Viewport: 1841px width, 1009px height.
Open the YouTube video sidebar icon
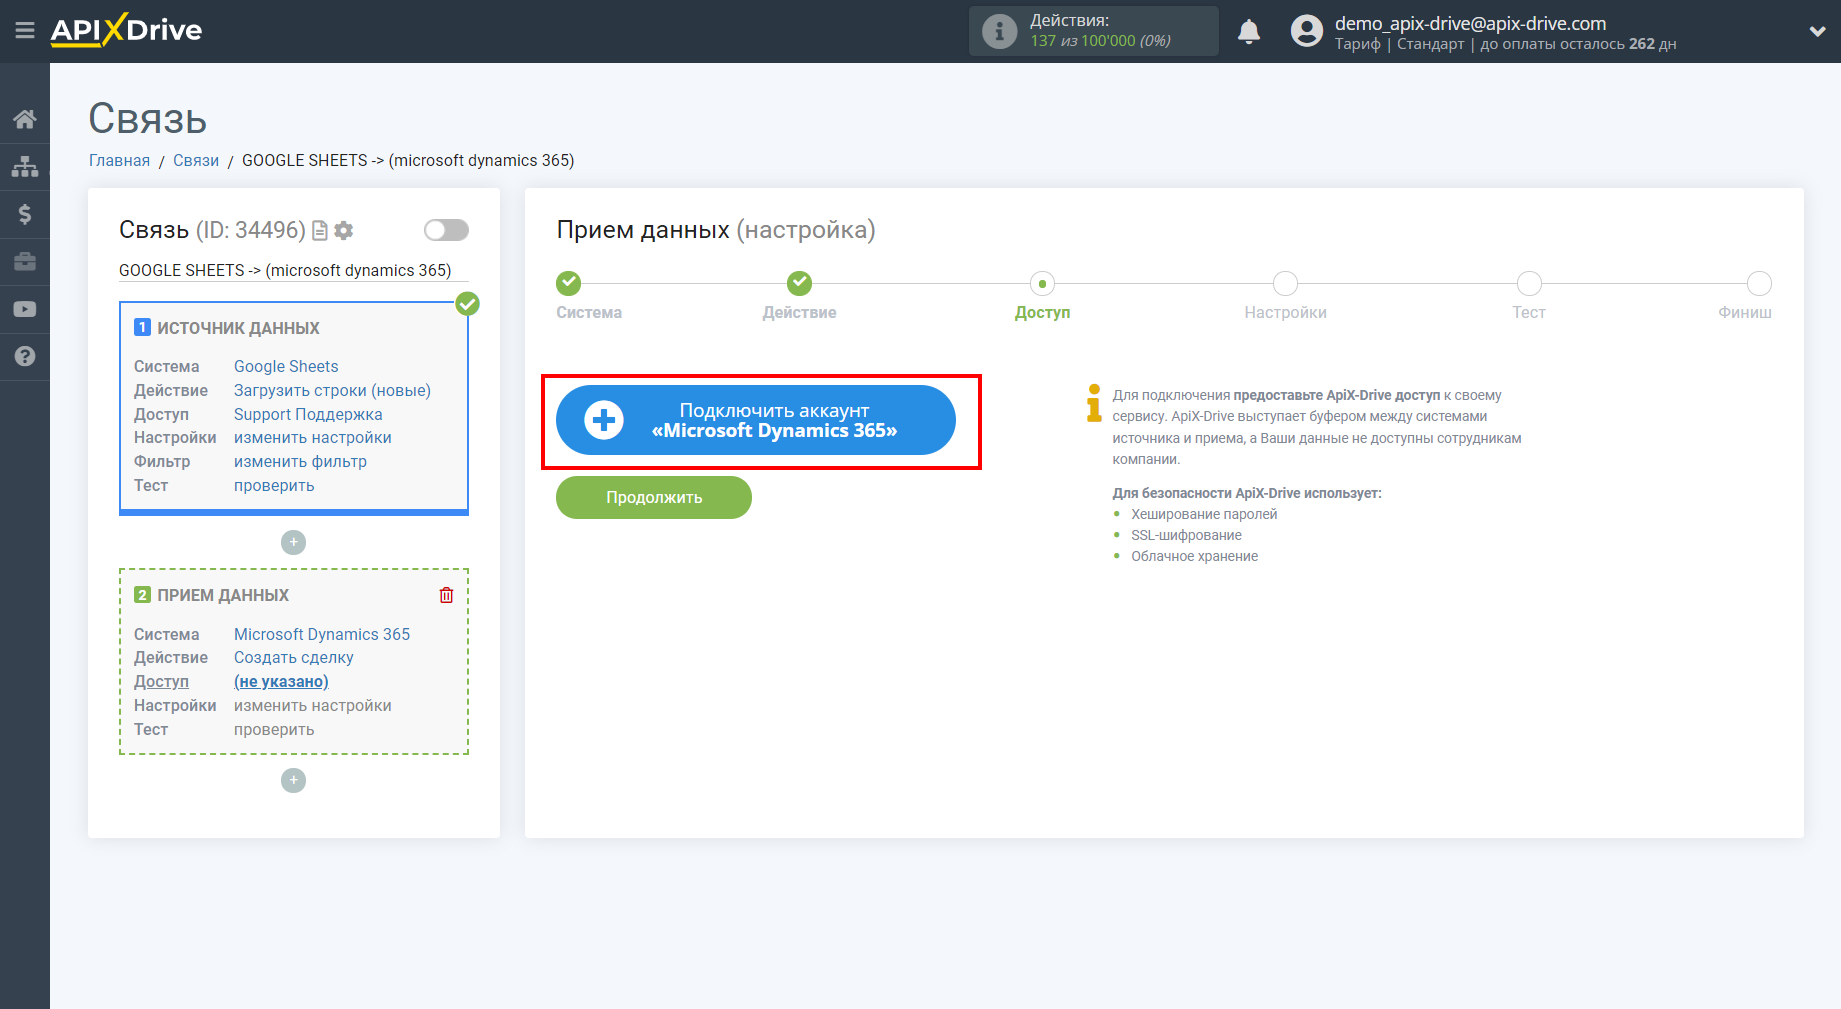(25, 309)
